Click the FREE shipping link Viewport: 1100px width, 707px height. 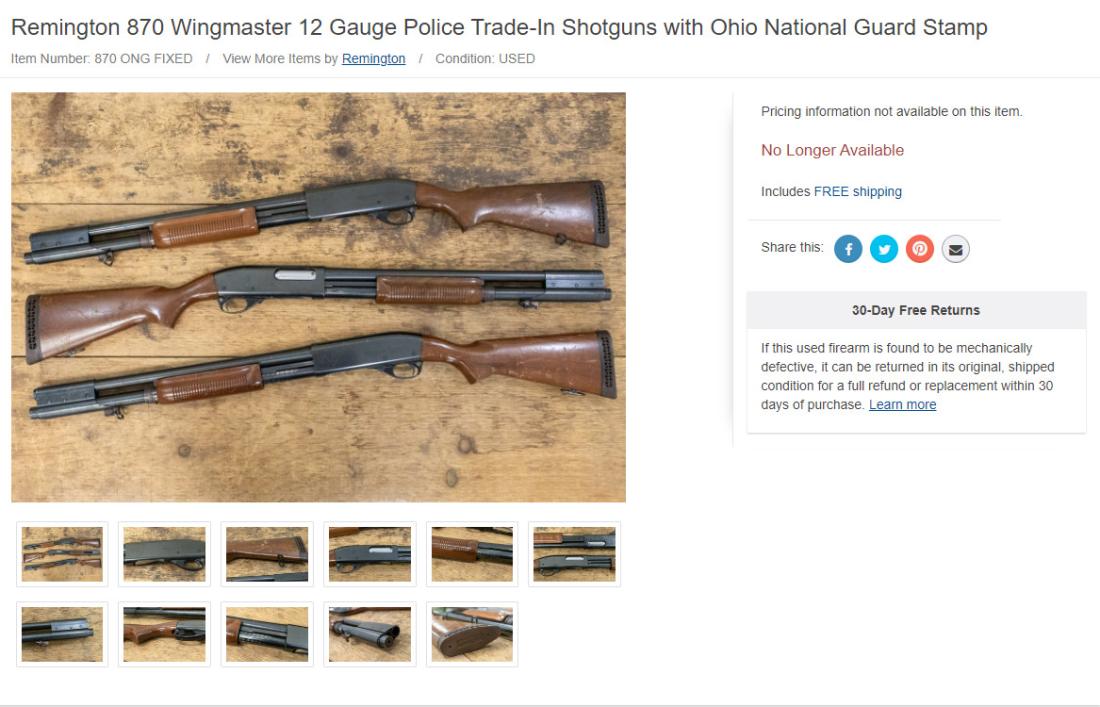(857, 191)
